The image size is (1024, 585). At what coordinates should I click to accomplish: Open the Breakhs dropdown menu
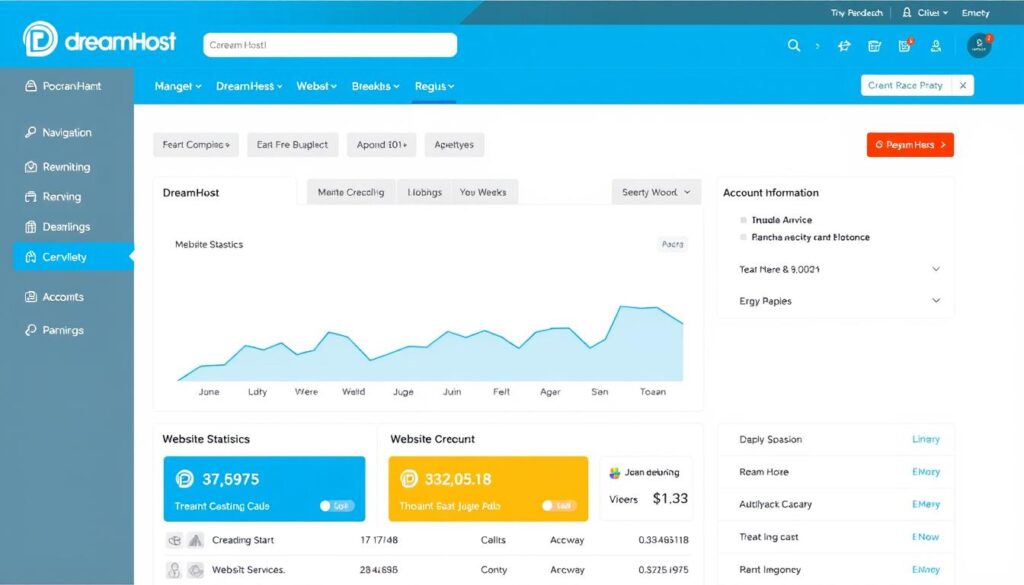click(375, 86)
